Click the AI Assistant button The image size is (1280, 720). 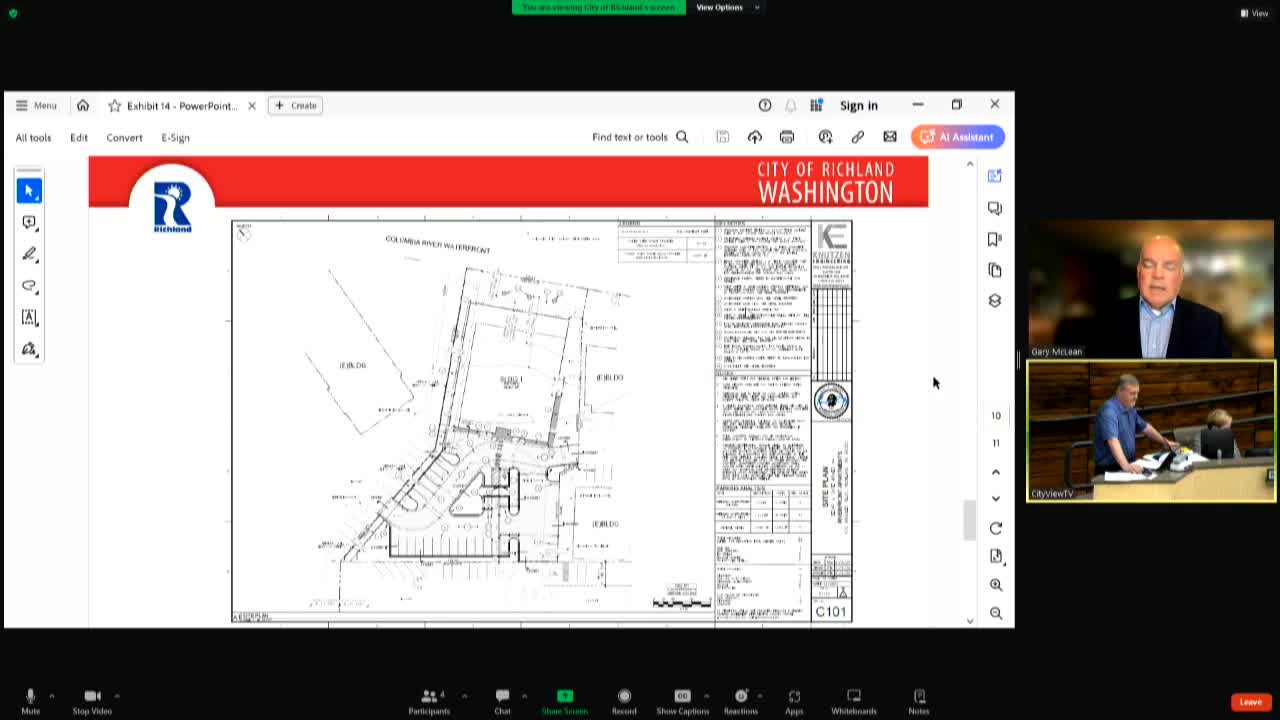(x=957, y=137)
